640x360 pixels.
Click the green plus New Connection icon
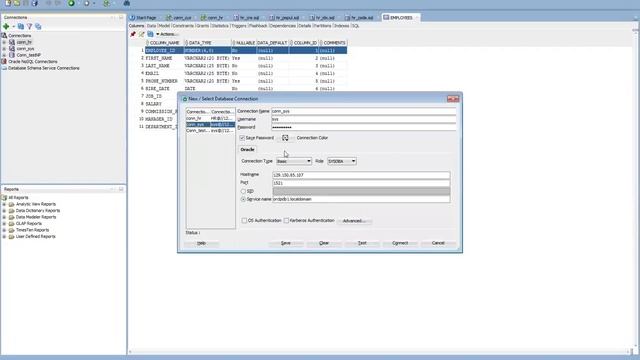pos(6,26)
